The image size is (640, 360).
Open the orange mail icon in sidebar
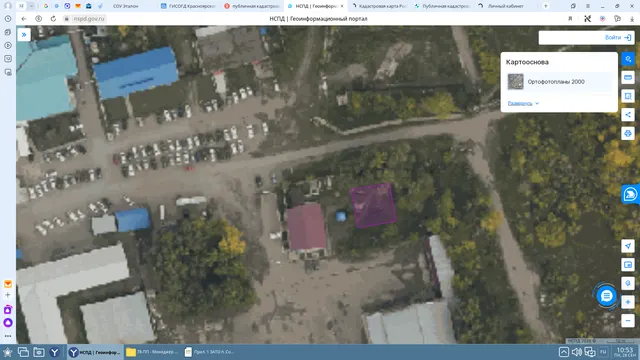(x=8, y=284)
